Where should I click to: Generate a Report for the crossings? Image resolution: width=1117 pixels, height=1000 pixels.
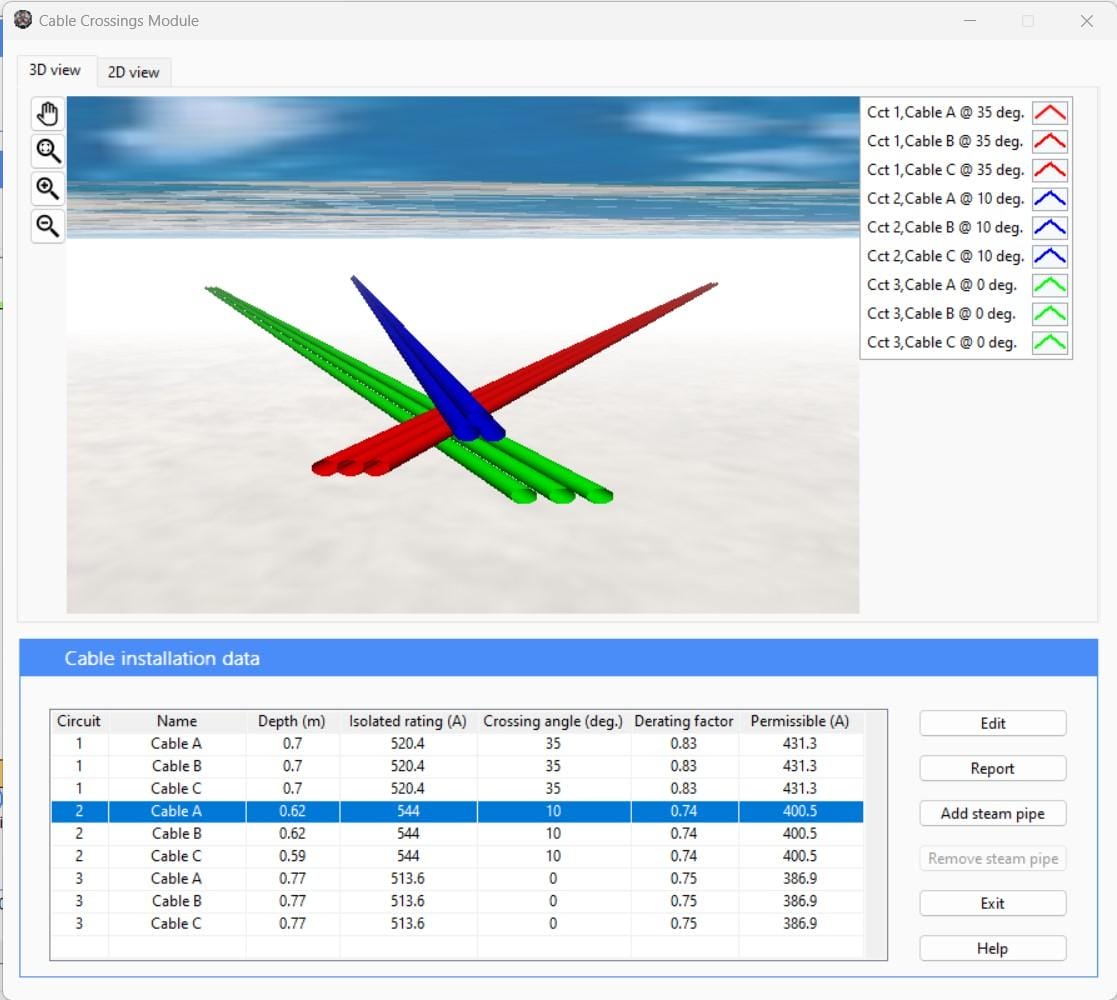coord(992,768)
